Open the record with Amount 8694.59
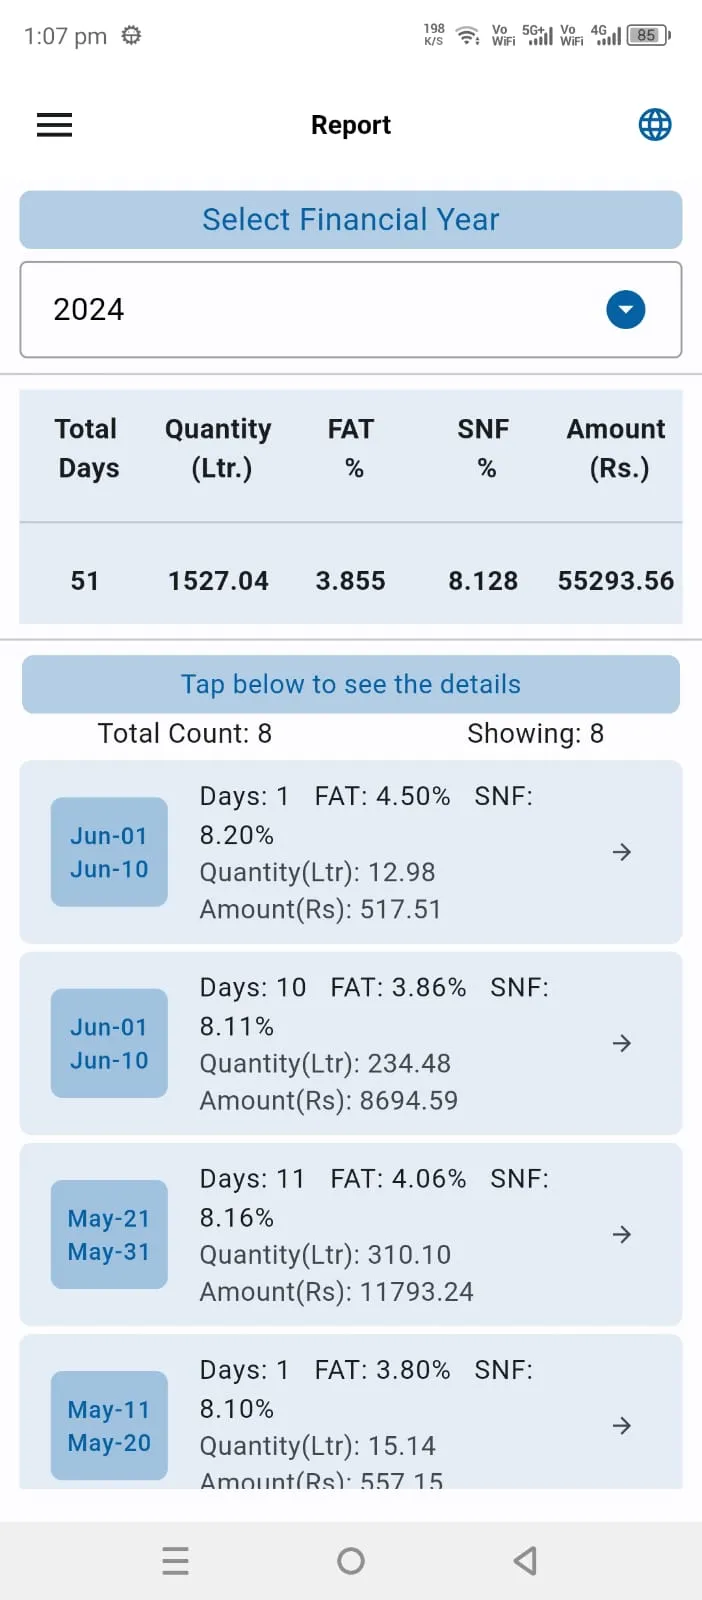Screen dimensions: 702x1600 pyautogui.click(x=351, y=1043)
